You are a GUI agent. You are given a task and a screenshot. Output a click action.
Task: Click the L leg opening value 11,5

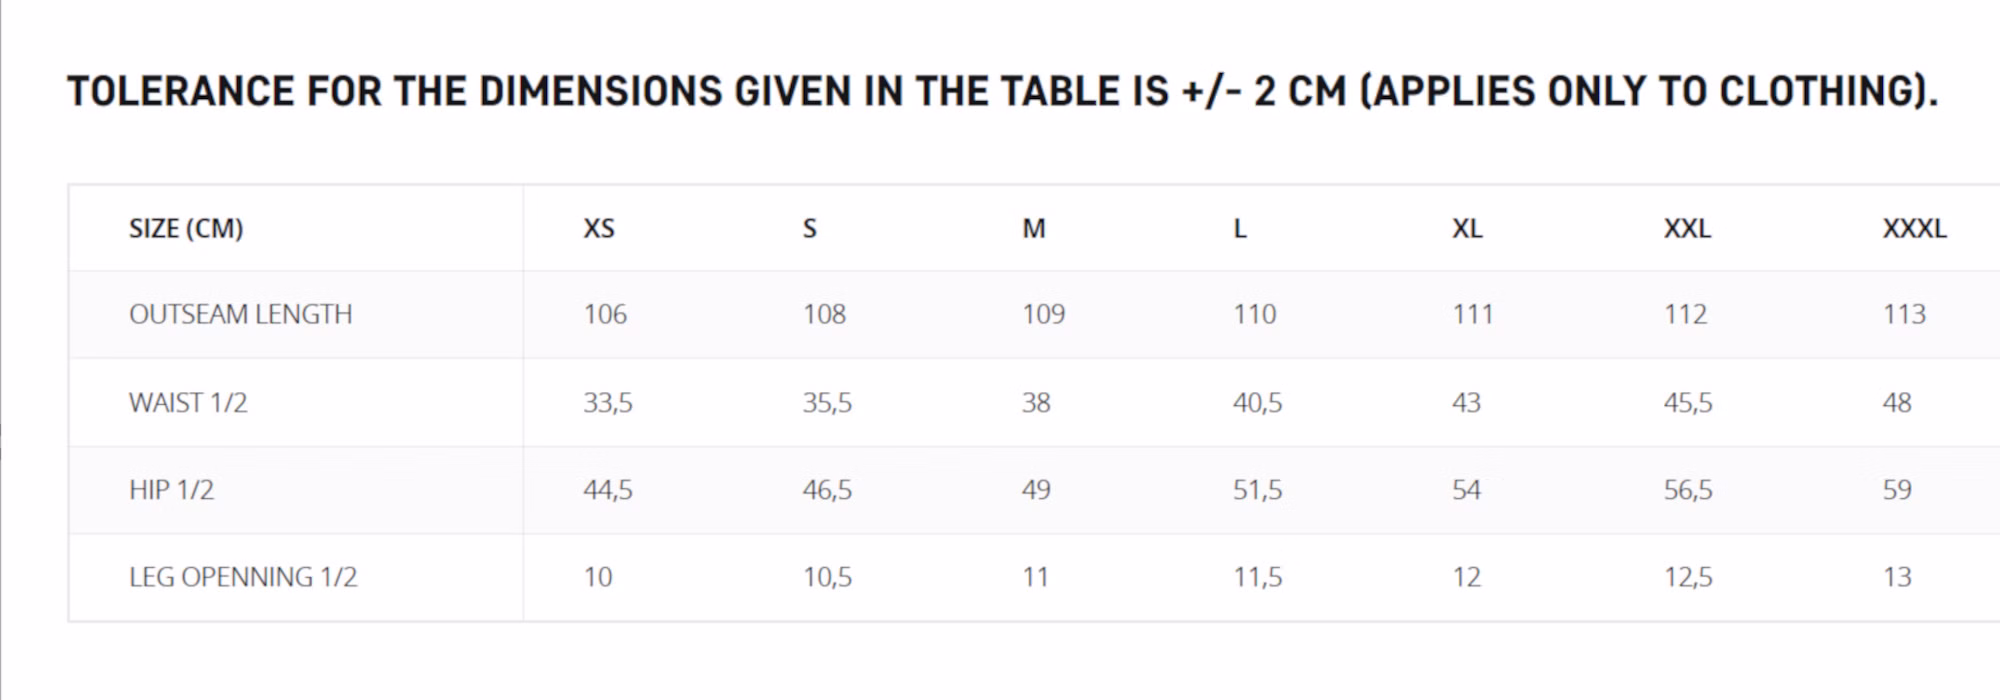(x=1257, y=577)
